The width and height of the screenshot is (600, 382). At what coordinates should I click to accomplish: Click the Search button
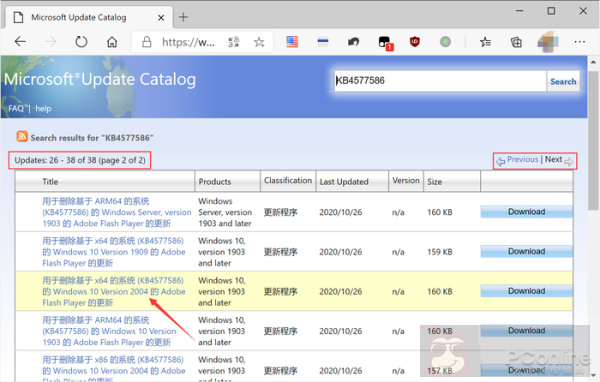(563, 81)
